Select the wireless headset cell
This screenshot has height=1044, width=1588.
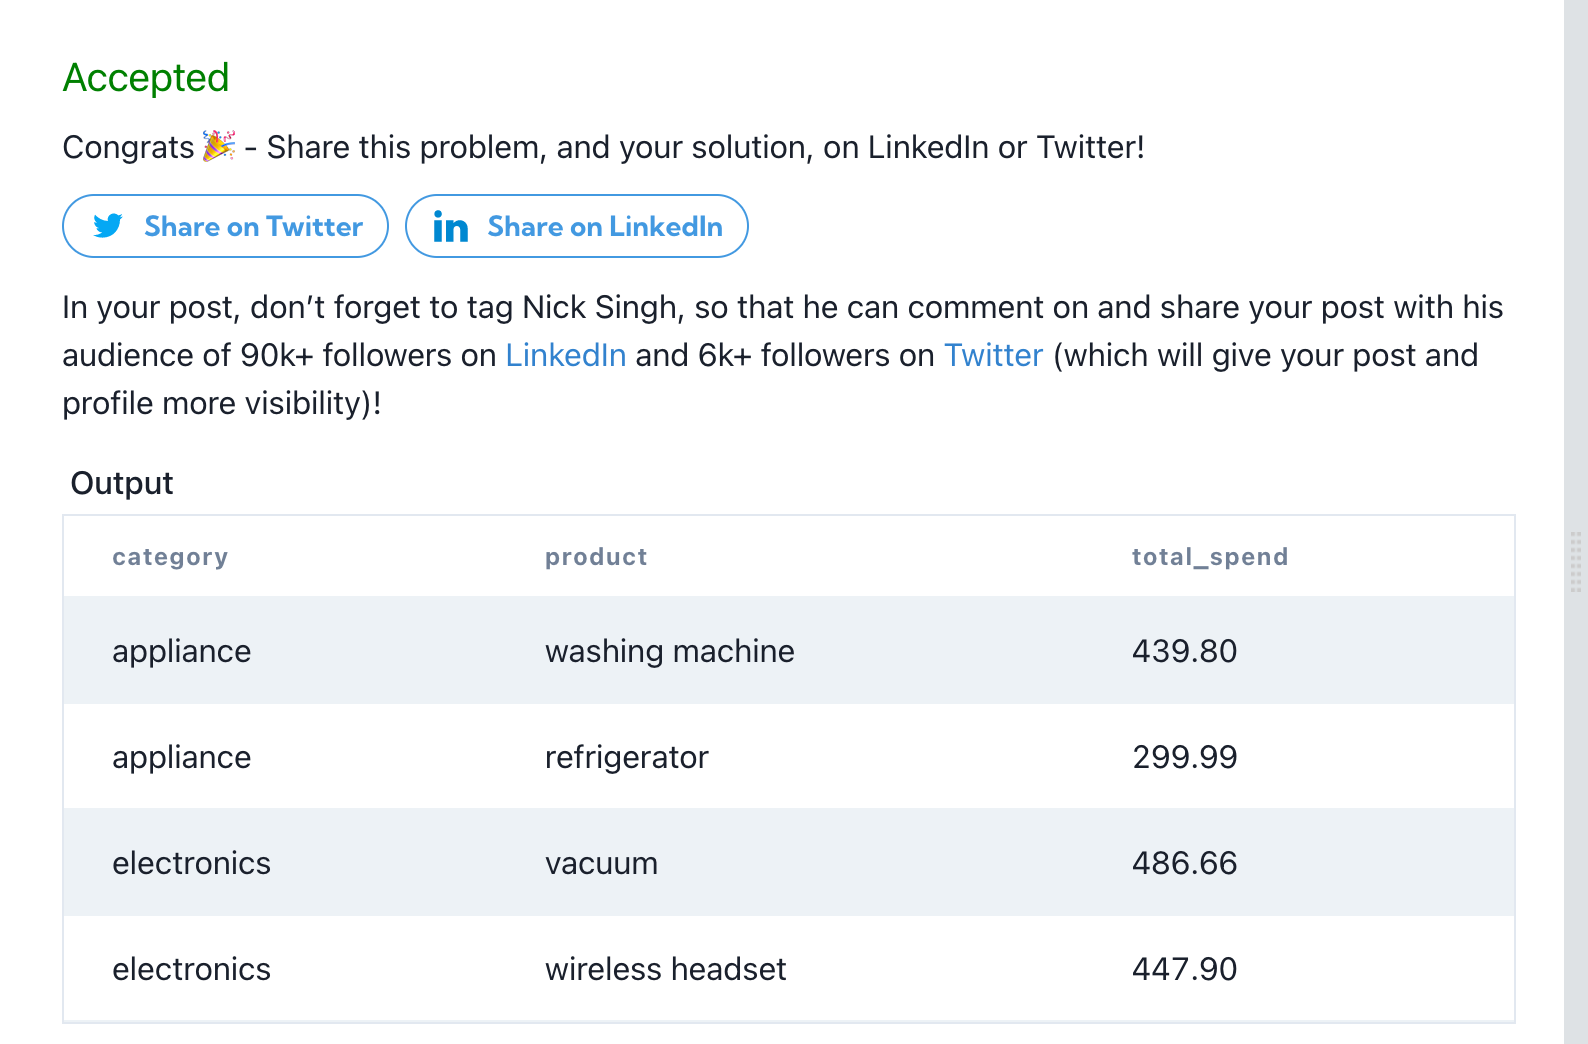point(665,969)
